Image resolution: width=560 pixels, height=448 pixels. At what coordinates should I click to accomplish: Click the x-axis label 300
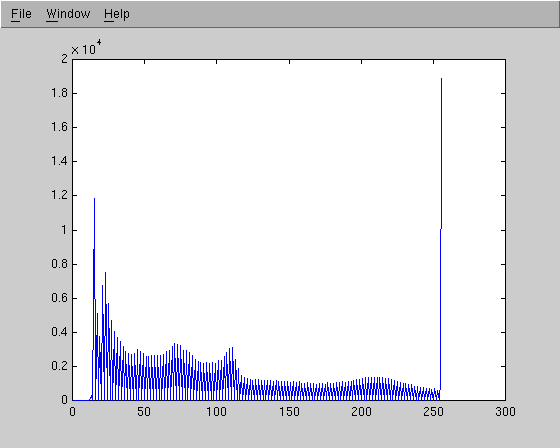[x=505, y=412]
